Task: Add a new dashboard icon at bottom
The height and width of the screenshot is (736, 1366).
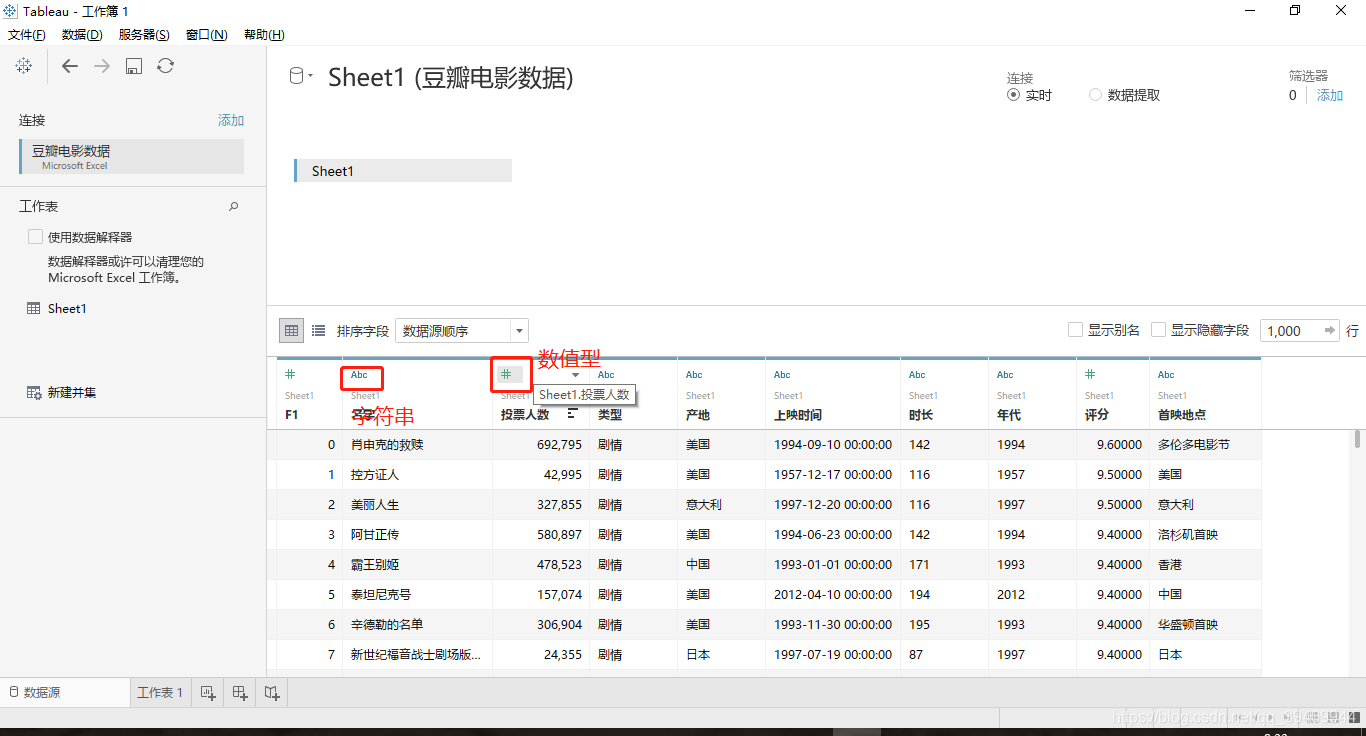Action: coord(239,692)
